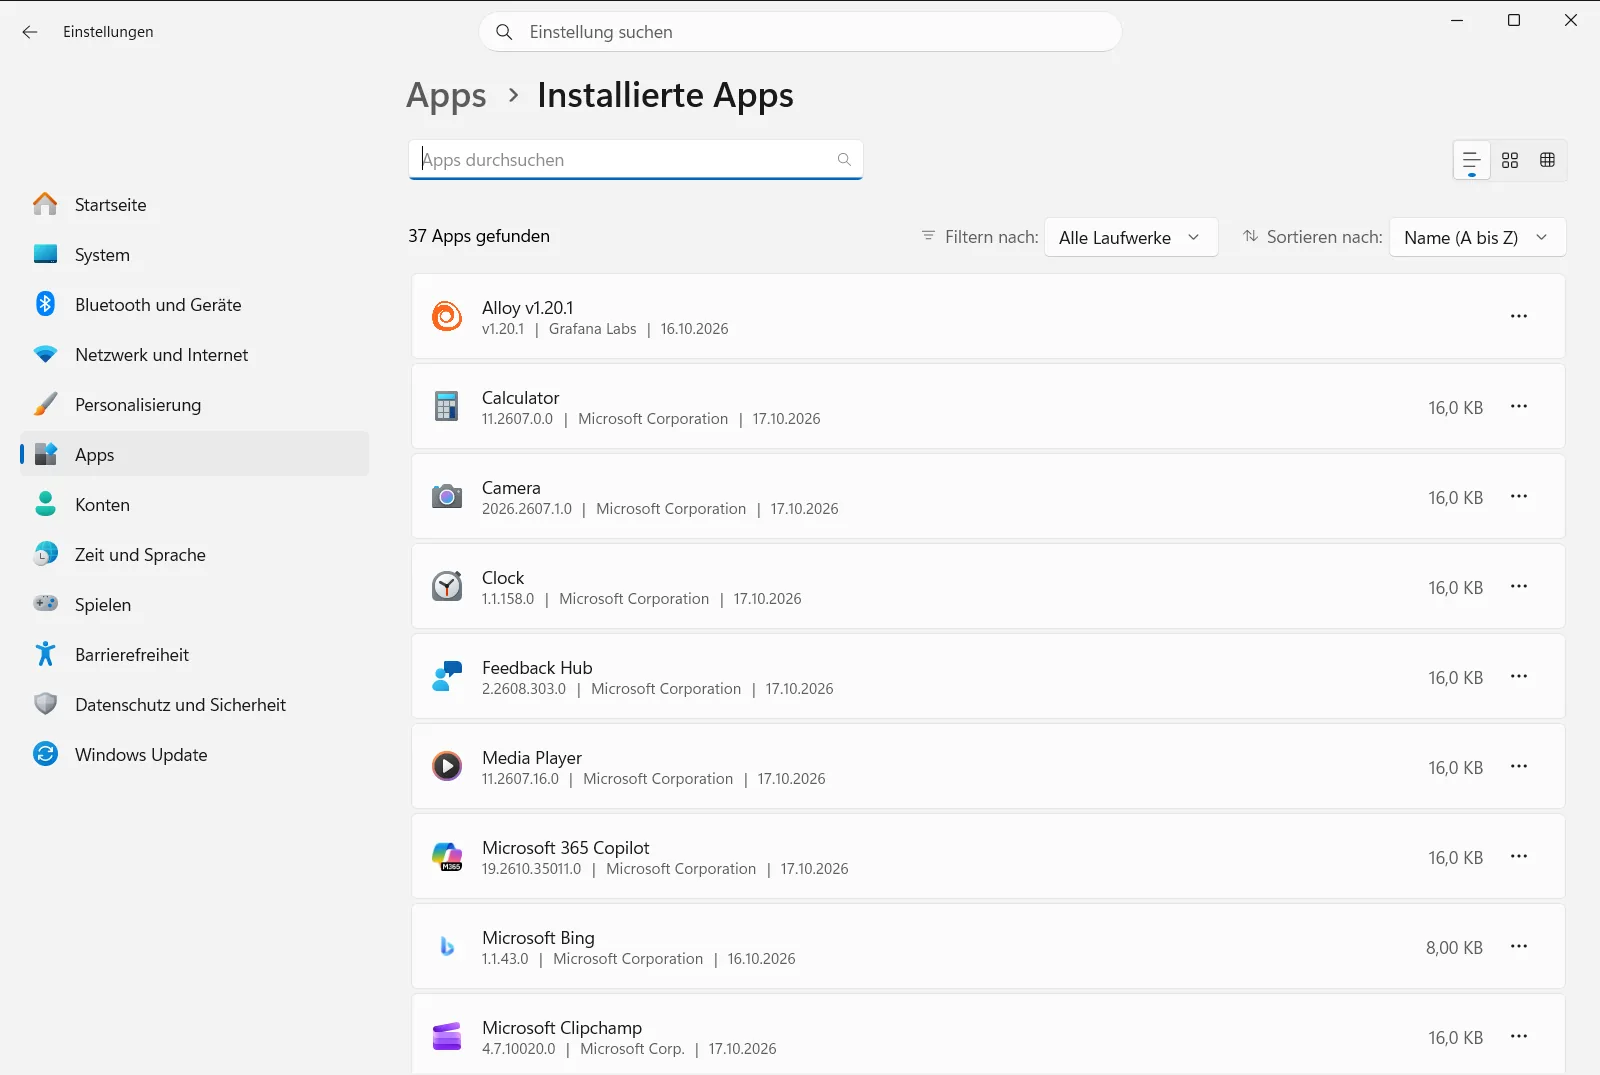
Task: Go to Datenschutz und Sicherheit
Action: point(194,704)
